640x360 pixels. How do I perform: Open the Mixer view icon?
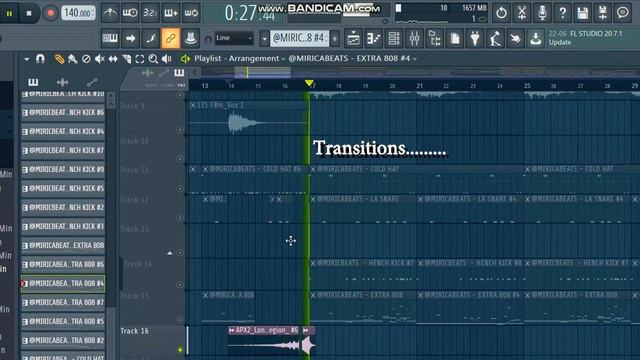(x=414, y=38)
